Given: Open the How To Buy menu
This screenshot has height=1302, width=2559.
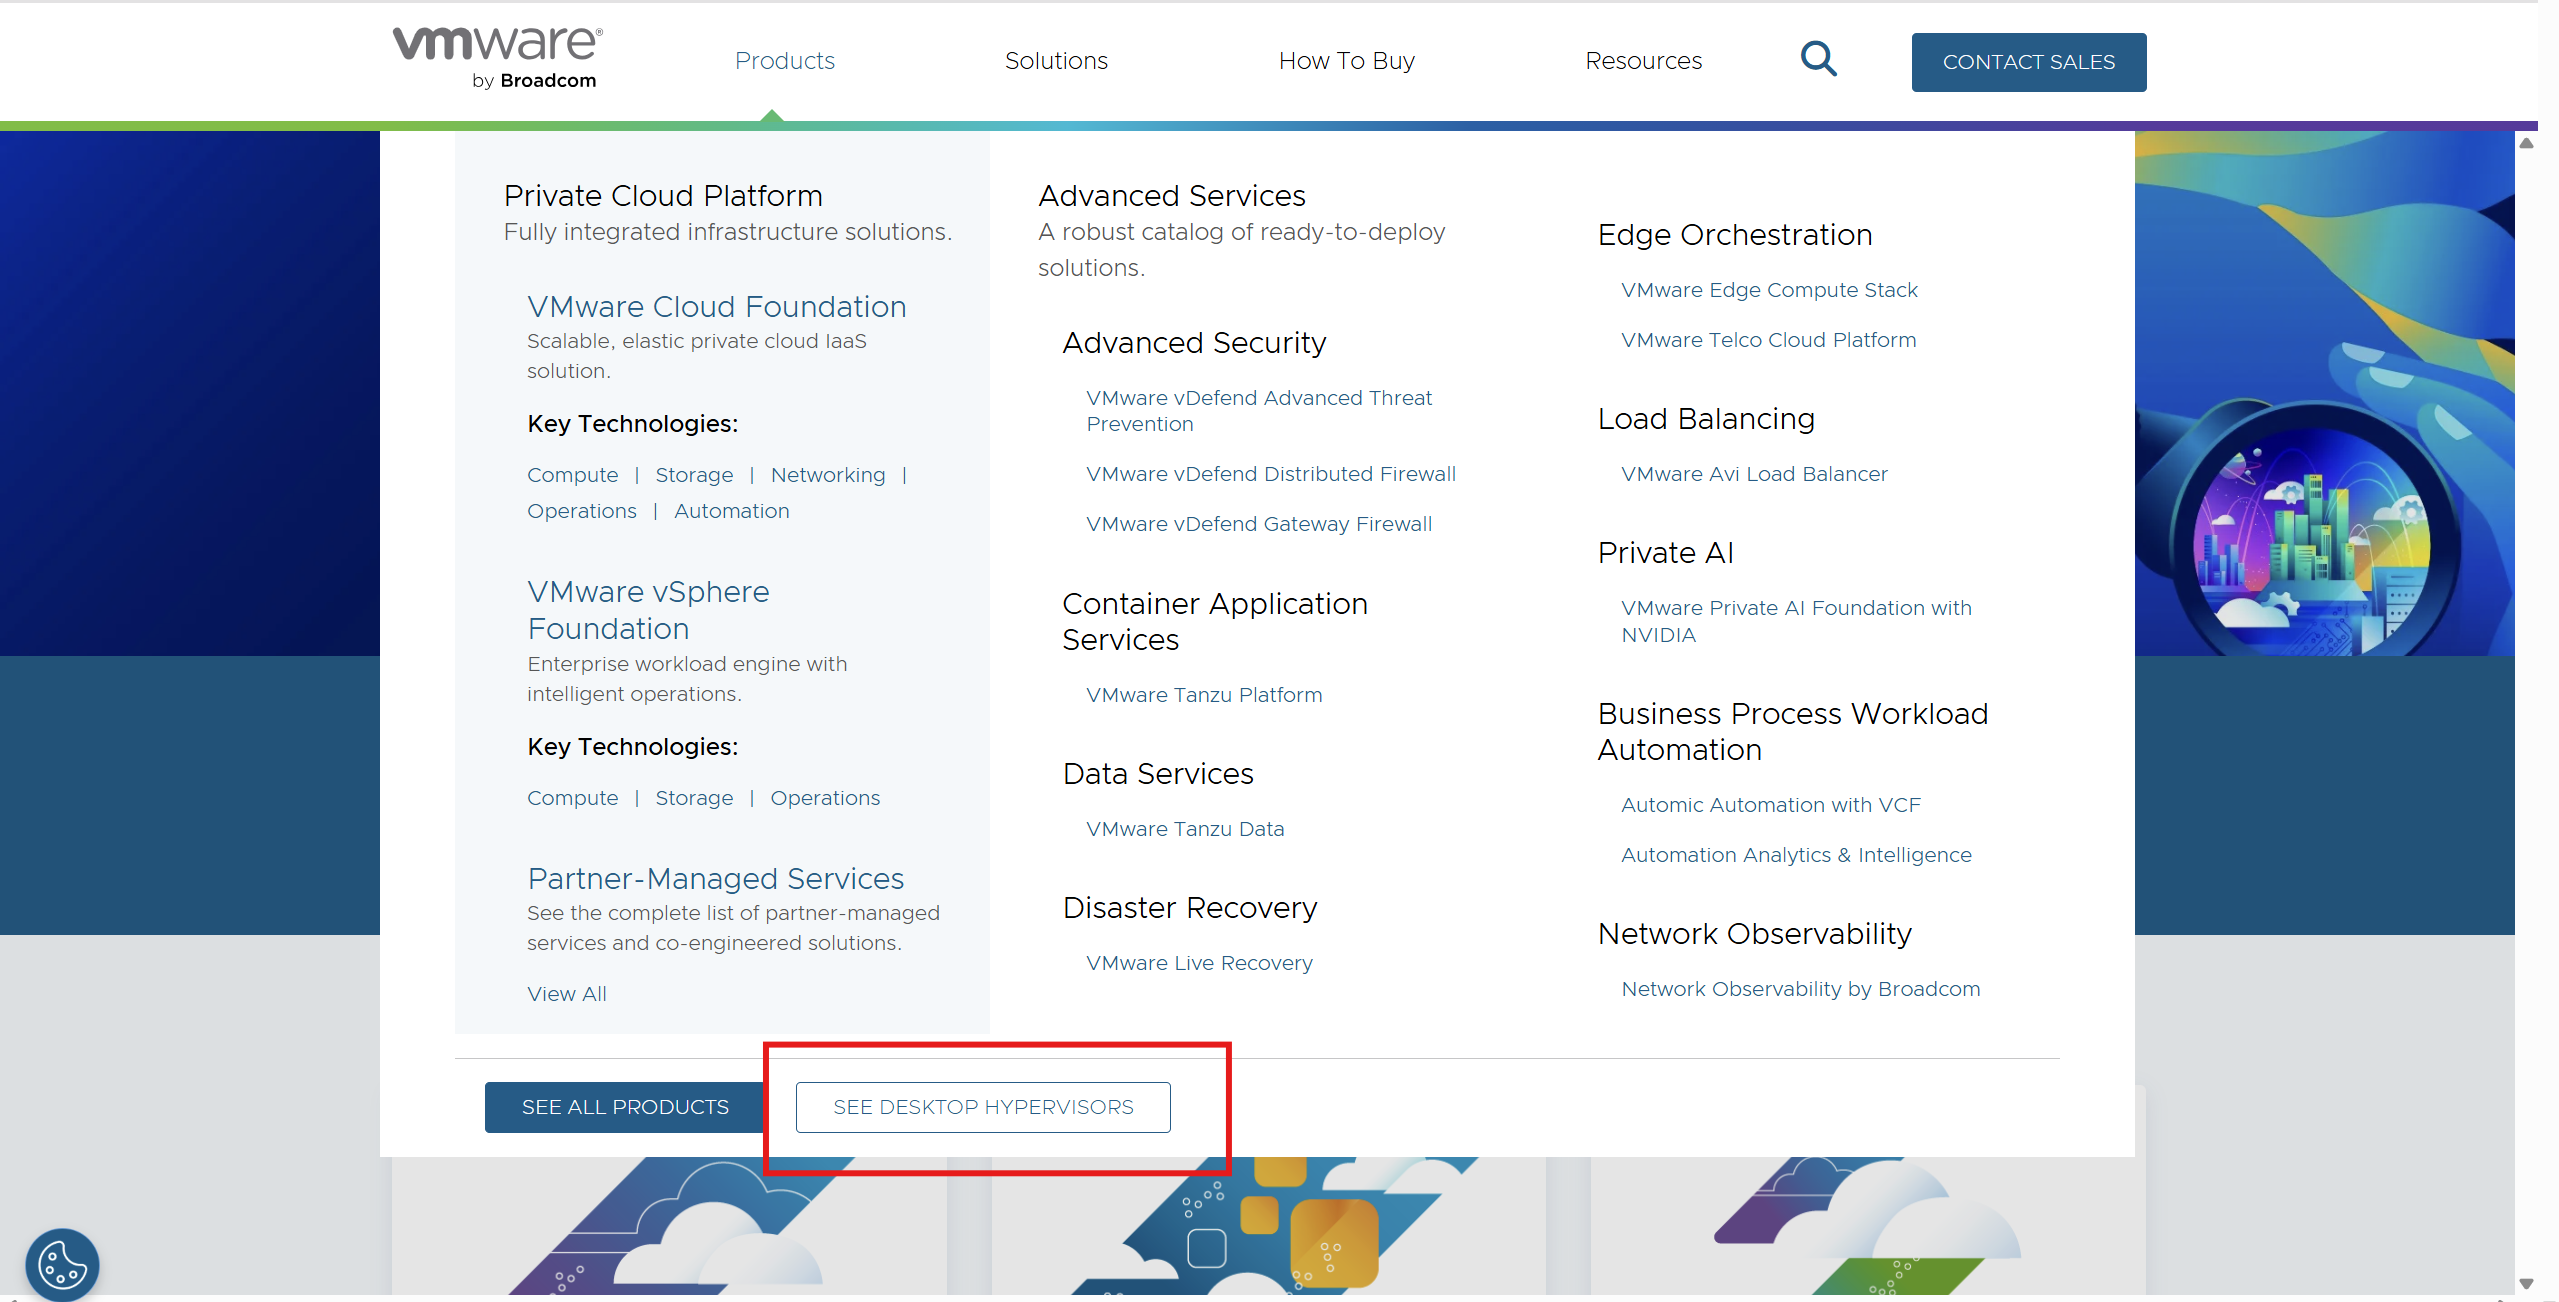Looking at the screenshot, I should point(1346,61).
